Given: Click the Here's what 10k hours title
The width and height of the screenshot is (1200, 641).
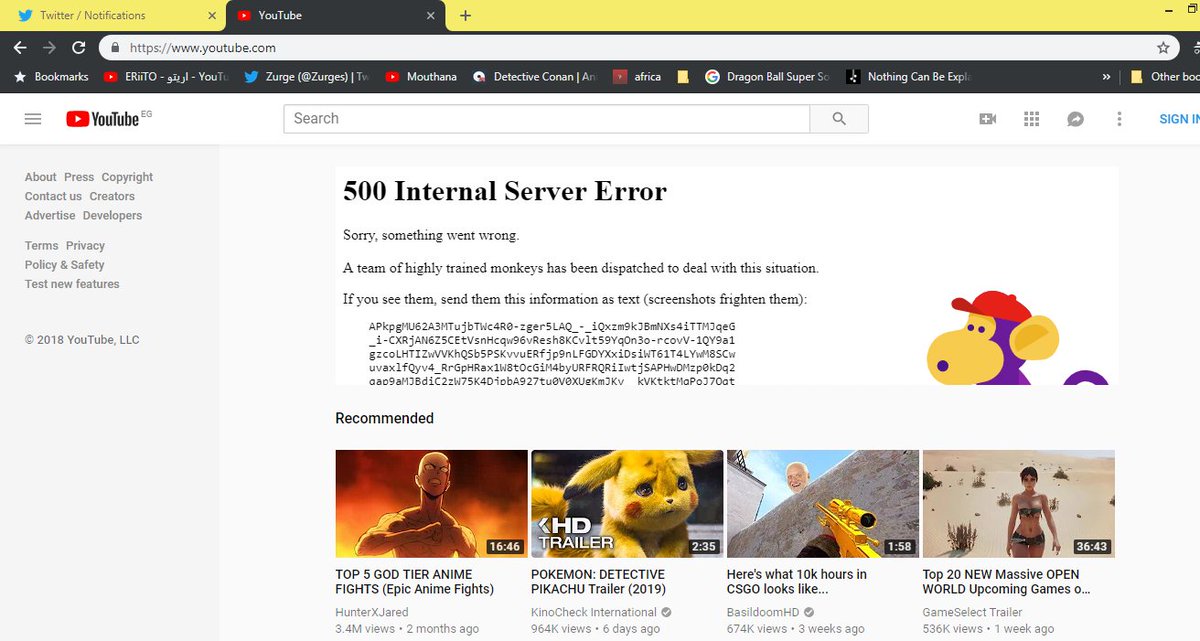Looking at the screenshot, I should [x=797, y=582].
